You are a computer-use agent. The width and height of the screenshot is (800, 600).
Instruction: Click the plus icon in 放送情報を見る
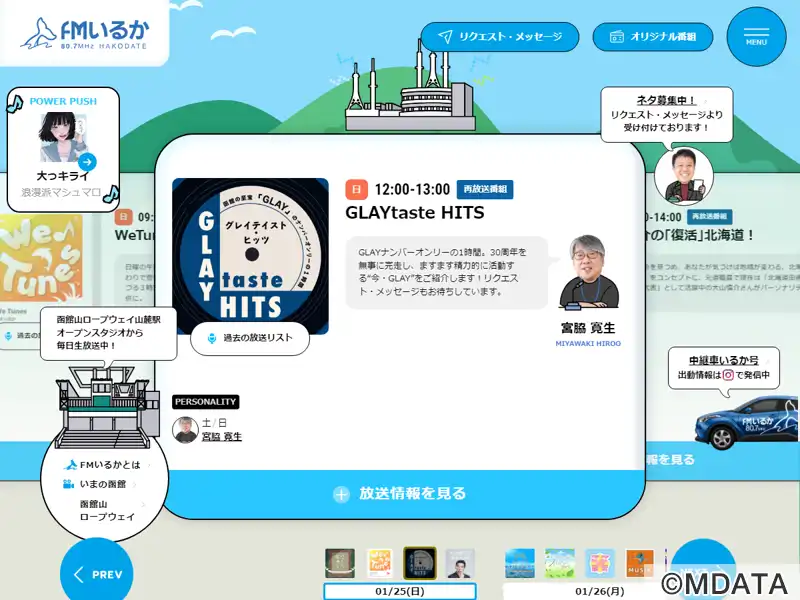(x=341, y=494)
